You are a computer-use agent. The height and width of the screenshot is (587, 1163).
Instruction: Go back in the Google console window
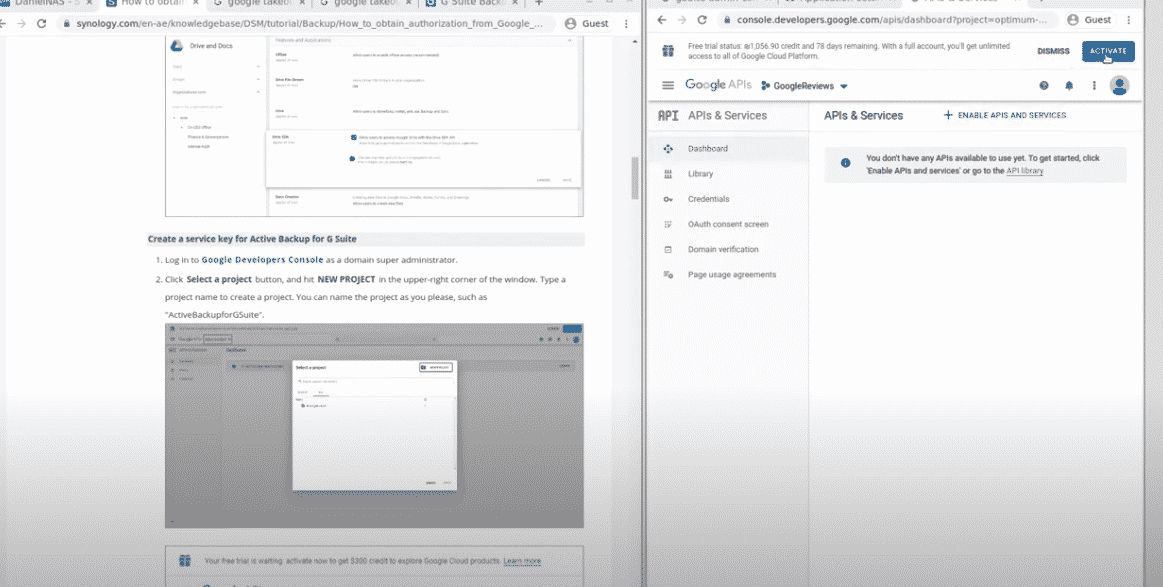662,20
